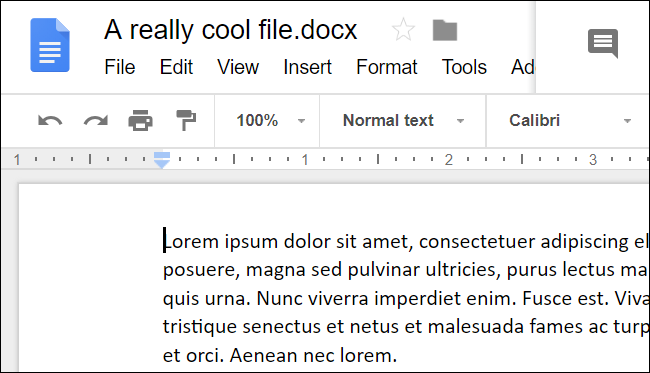Open the comments speech bubble icon
The width and height of the screenshot is (650, 373).
click(x=603, y=43)
